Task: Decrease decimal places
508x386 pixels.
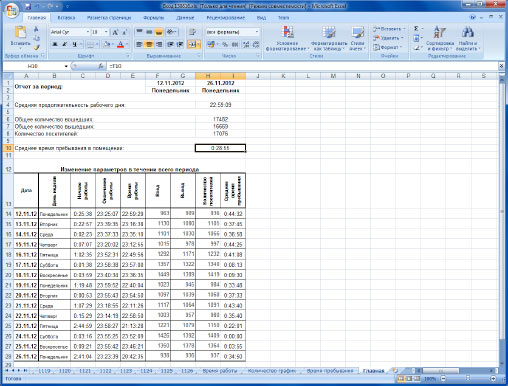Action: (256, 44)
